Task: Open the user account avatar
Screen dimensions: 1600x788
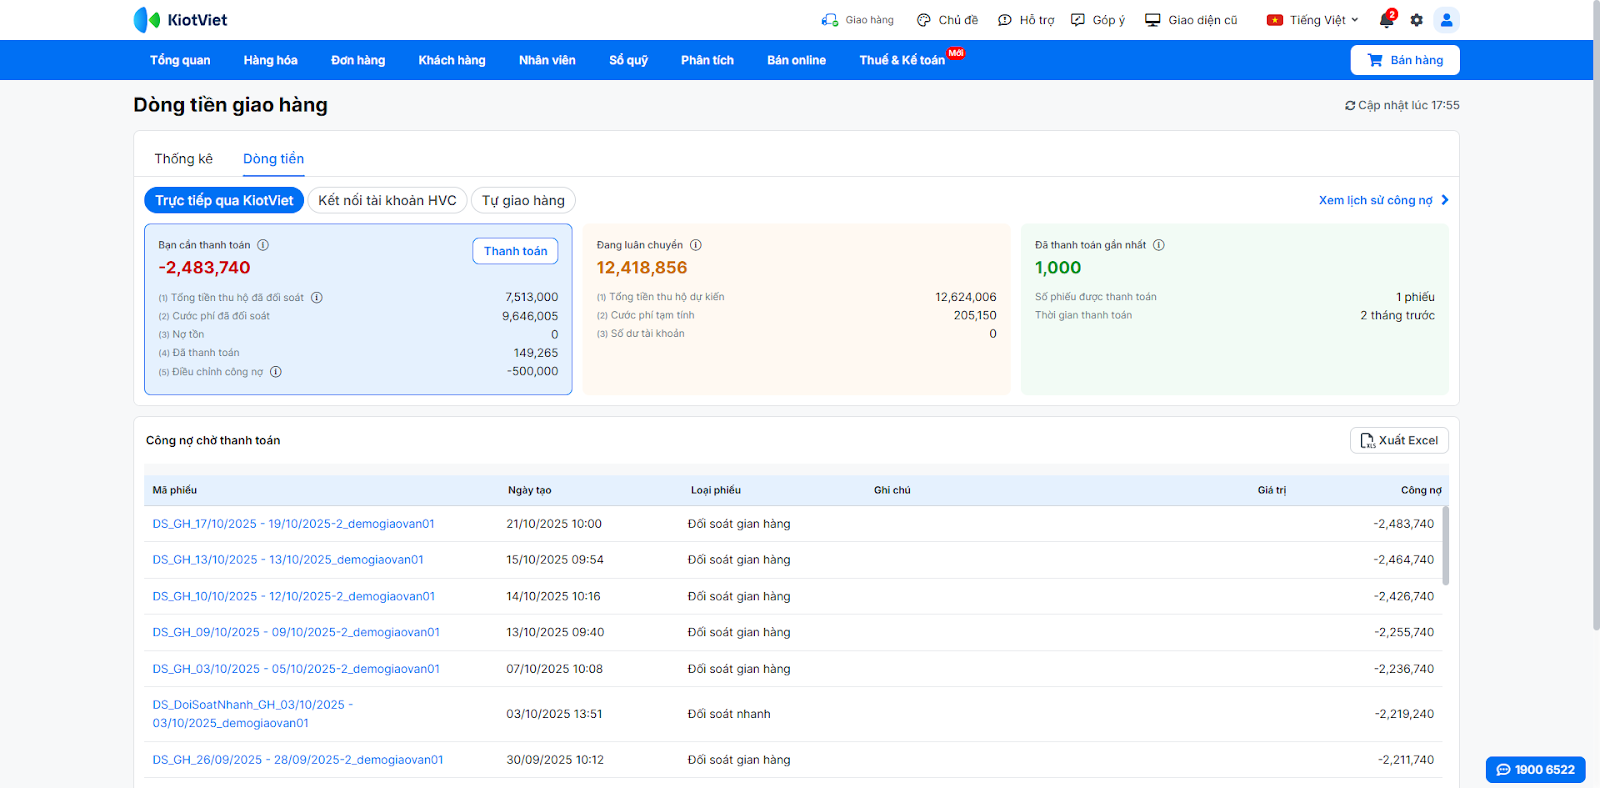Action: (1446, 20)
